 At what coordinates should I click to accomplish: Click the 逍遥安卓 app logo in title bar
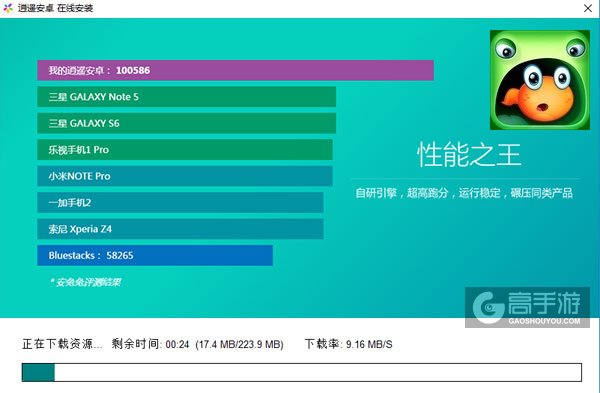click(x=8, y=8)
